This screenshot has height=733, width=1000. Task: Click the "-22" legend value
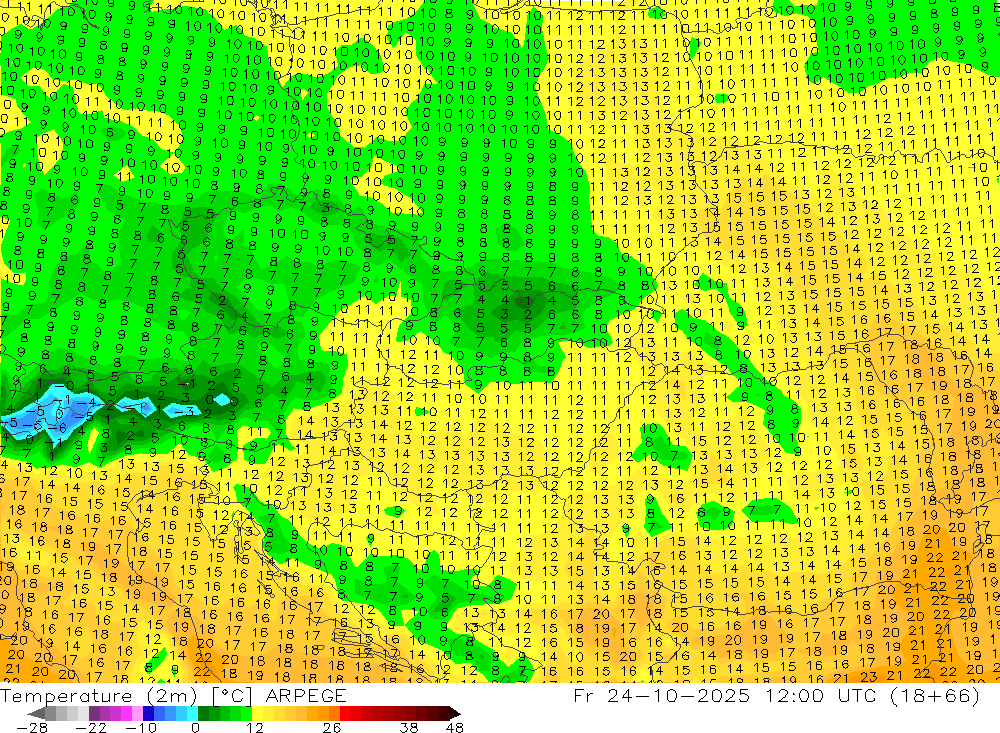click(91, 727)
